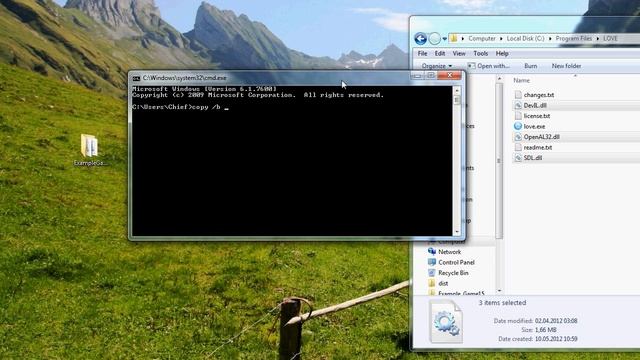Select Local Disk (C:) breadcrumb
Viewport: 640px width, 360px height.
[525, 38]
